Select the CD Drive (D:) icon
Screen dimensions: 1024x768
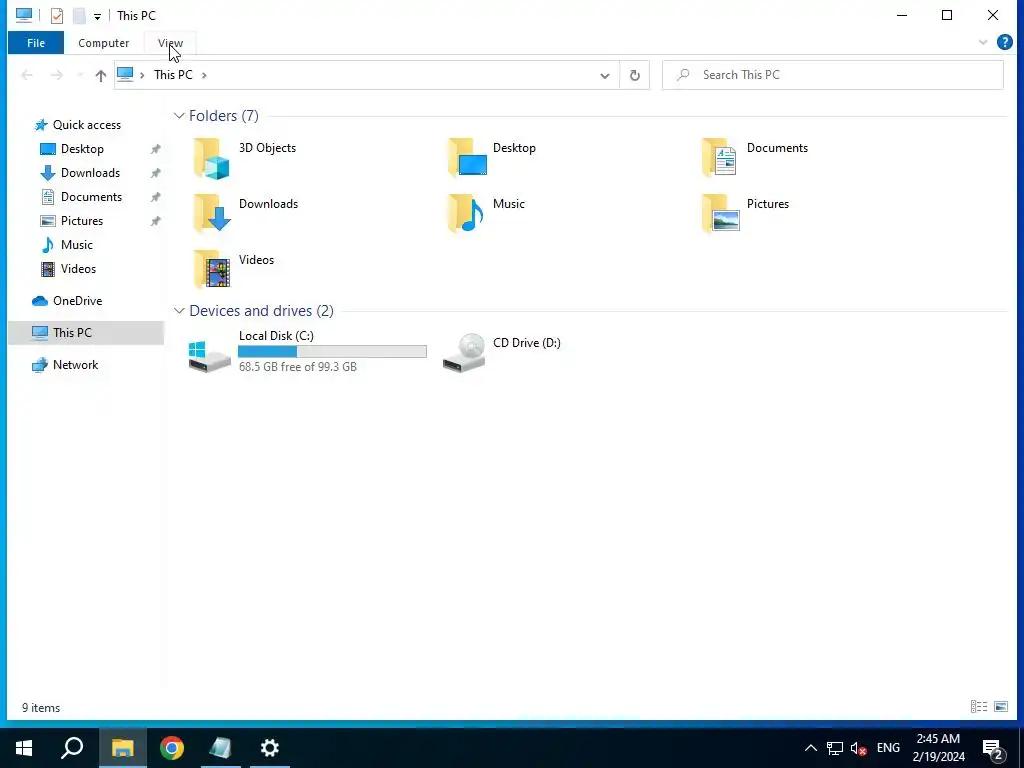point(464,353)
